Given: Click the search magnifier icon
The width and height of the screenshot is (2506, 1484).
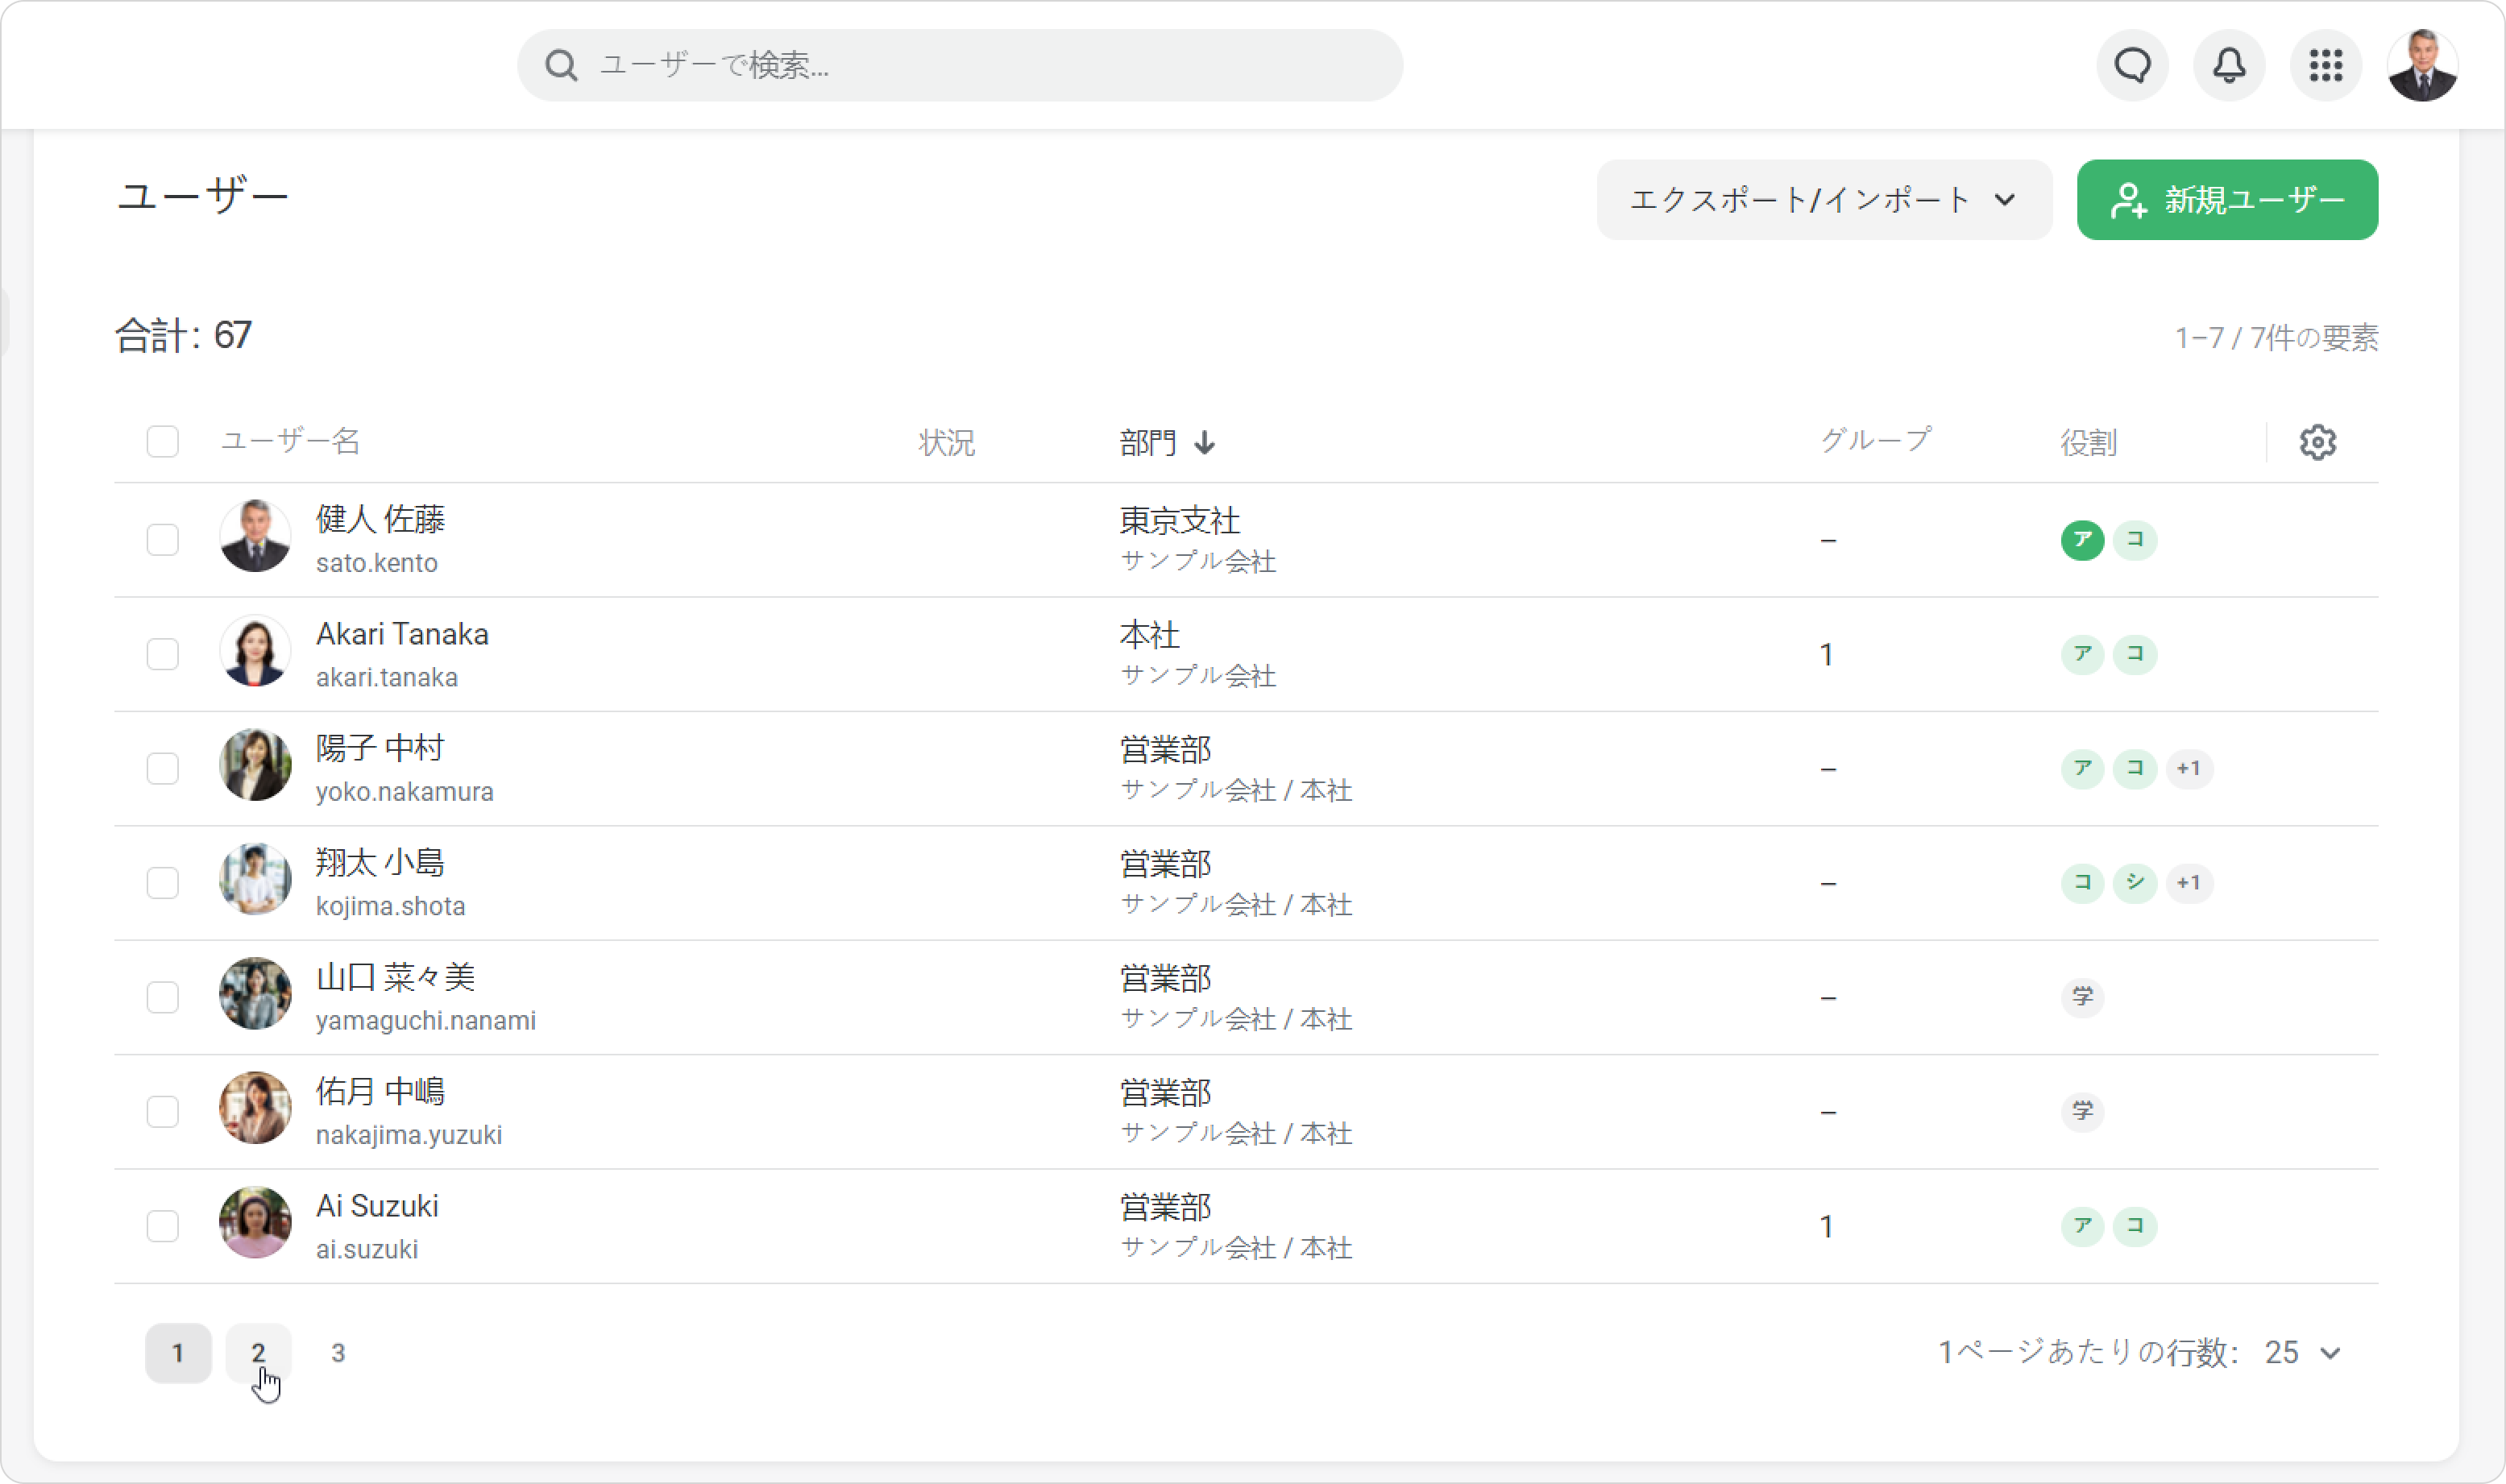Looking at the screenshot, I should 561,66.
